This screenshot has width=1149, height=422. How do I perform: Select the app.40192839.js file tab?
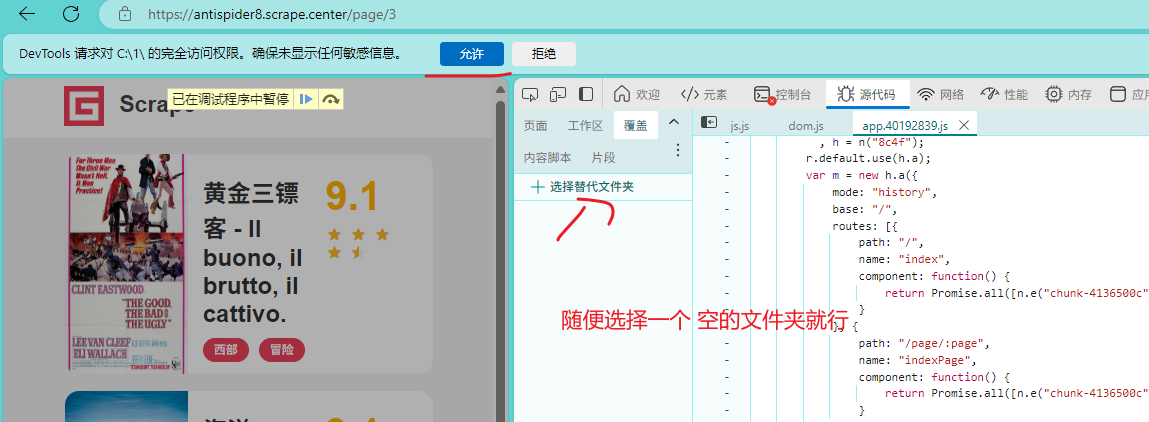tap(905, 126)
